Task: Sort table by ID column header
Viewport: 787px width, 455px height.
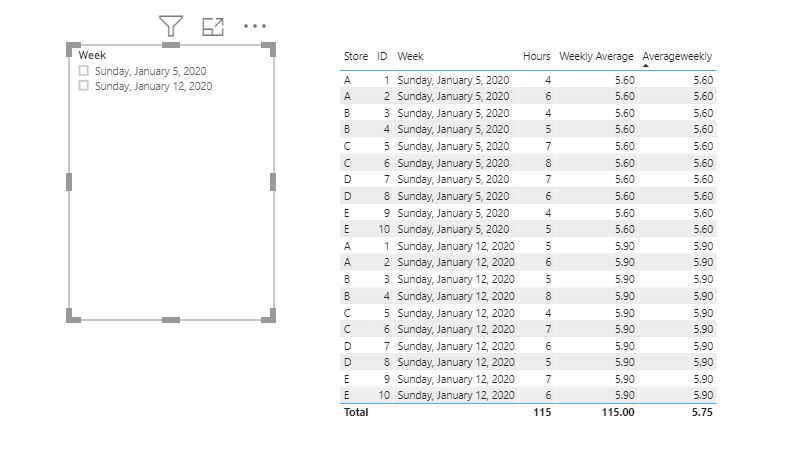Action: [x=382, y=56]
